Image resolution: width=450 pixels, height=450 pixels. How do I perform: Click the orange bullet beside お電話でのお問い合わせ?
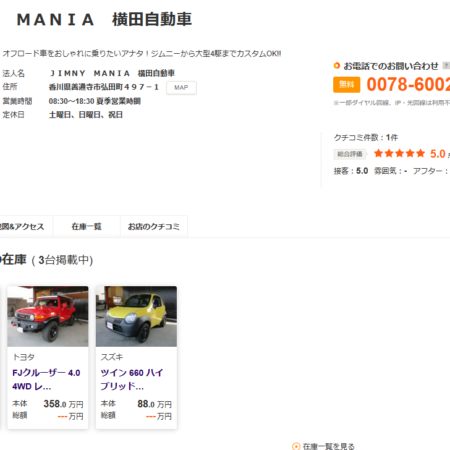337,66
